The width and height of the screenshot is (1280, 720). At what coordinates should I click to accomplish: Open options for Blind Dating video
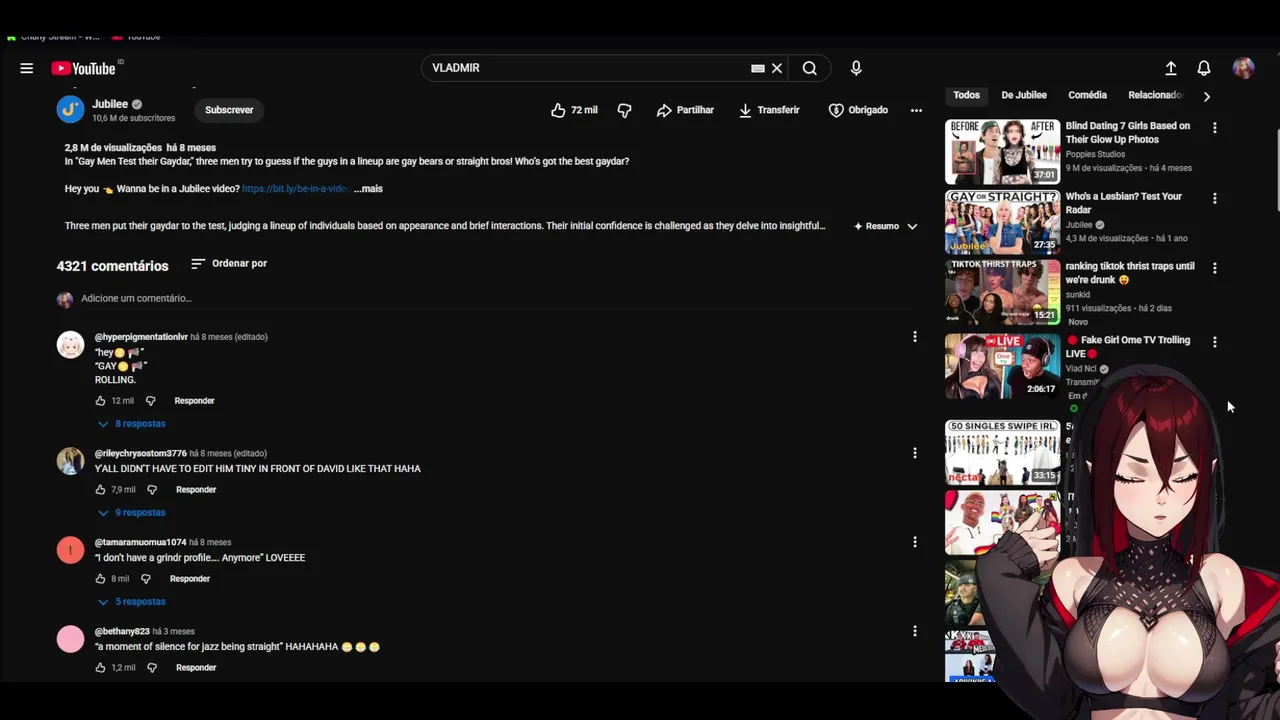[1214, 128]
